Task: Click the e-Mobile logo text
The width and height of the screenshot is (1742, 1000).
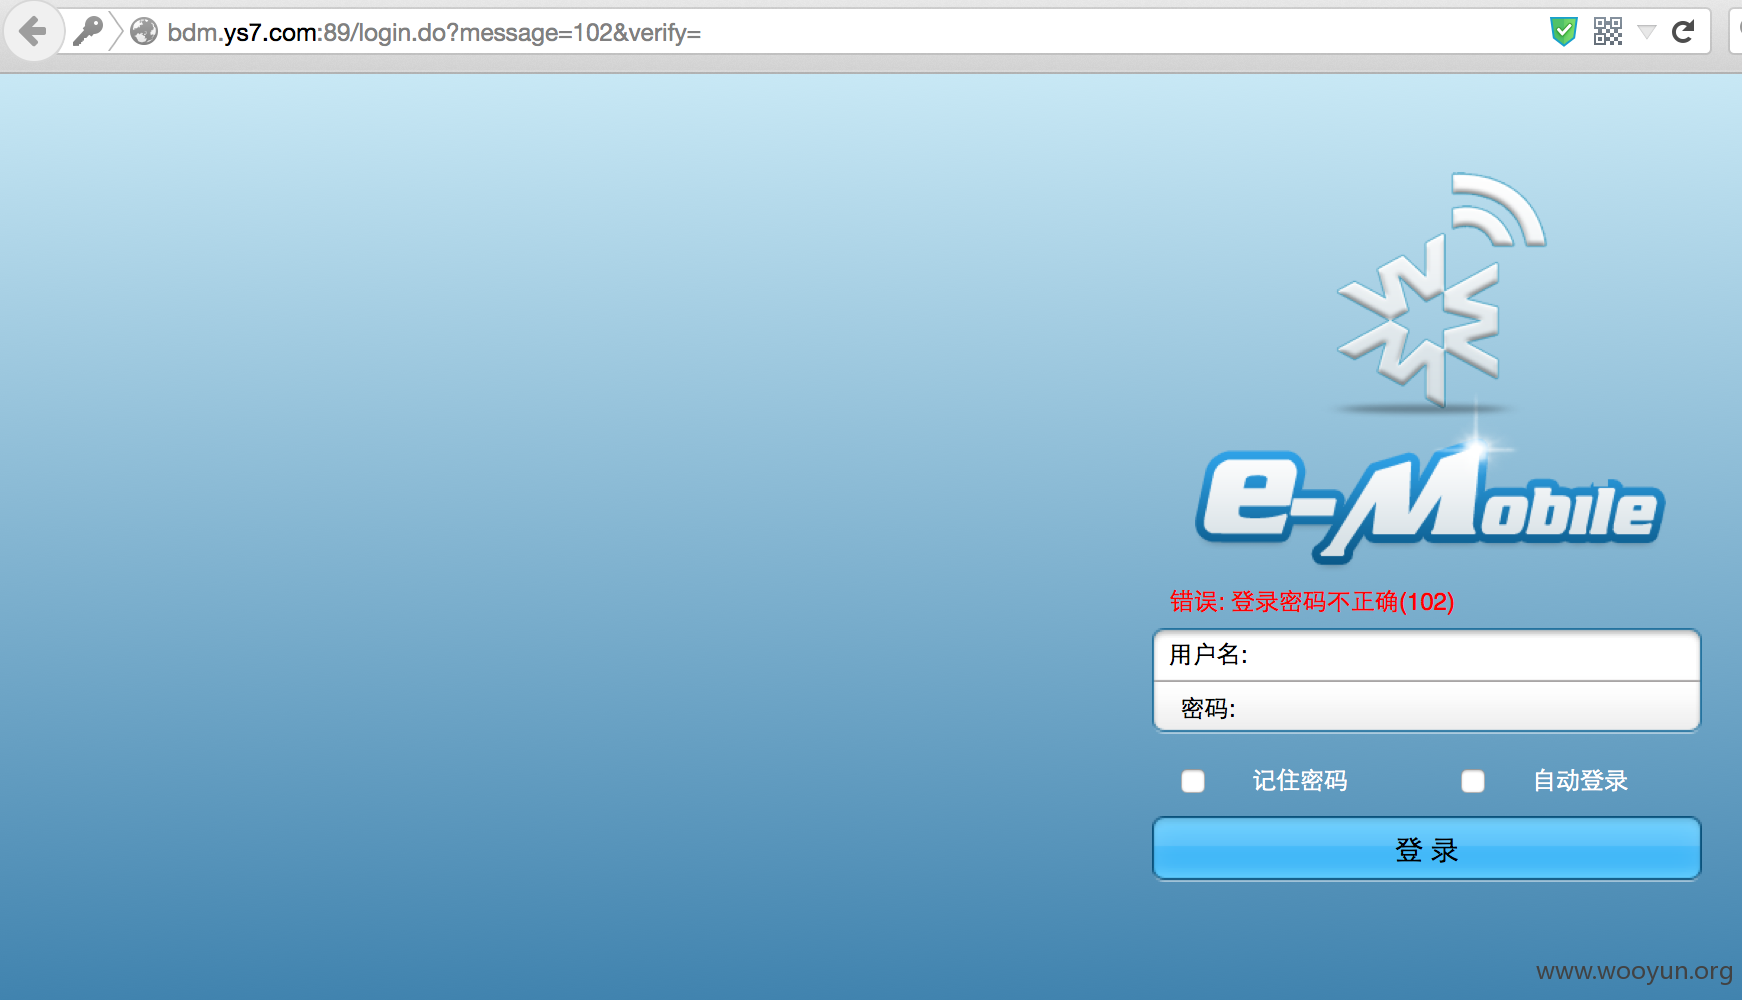Action: coord(1430,505)
